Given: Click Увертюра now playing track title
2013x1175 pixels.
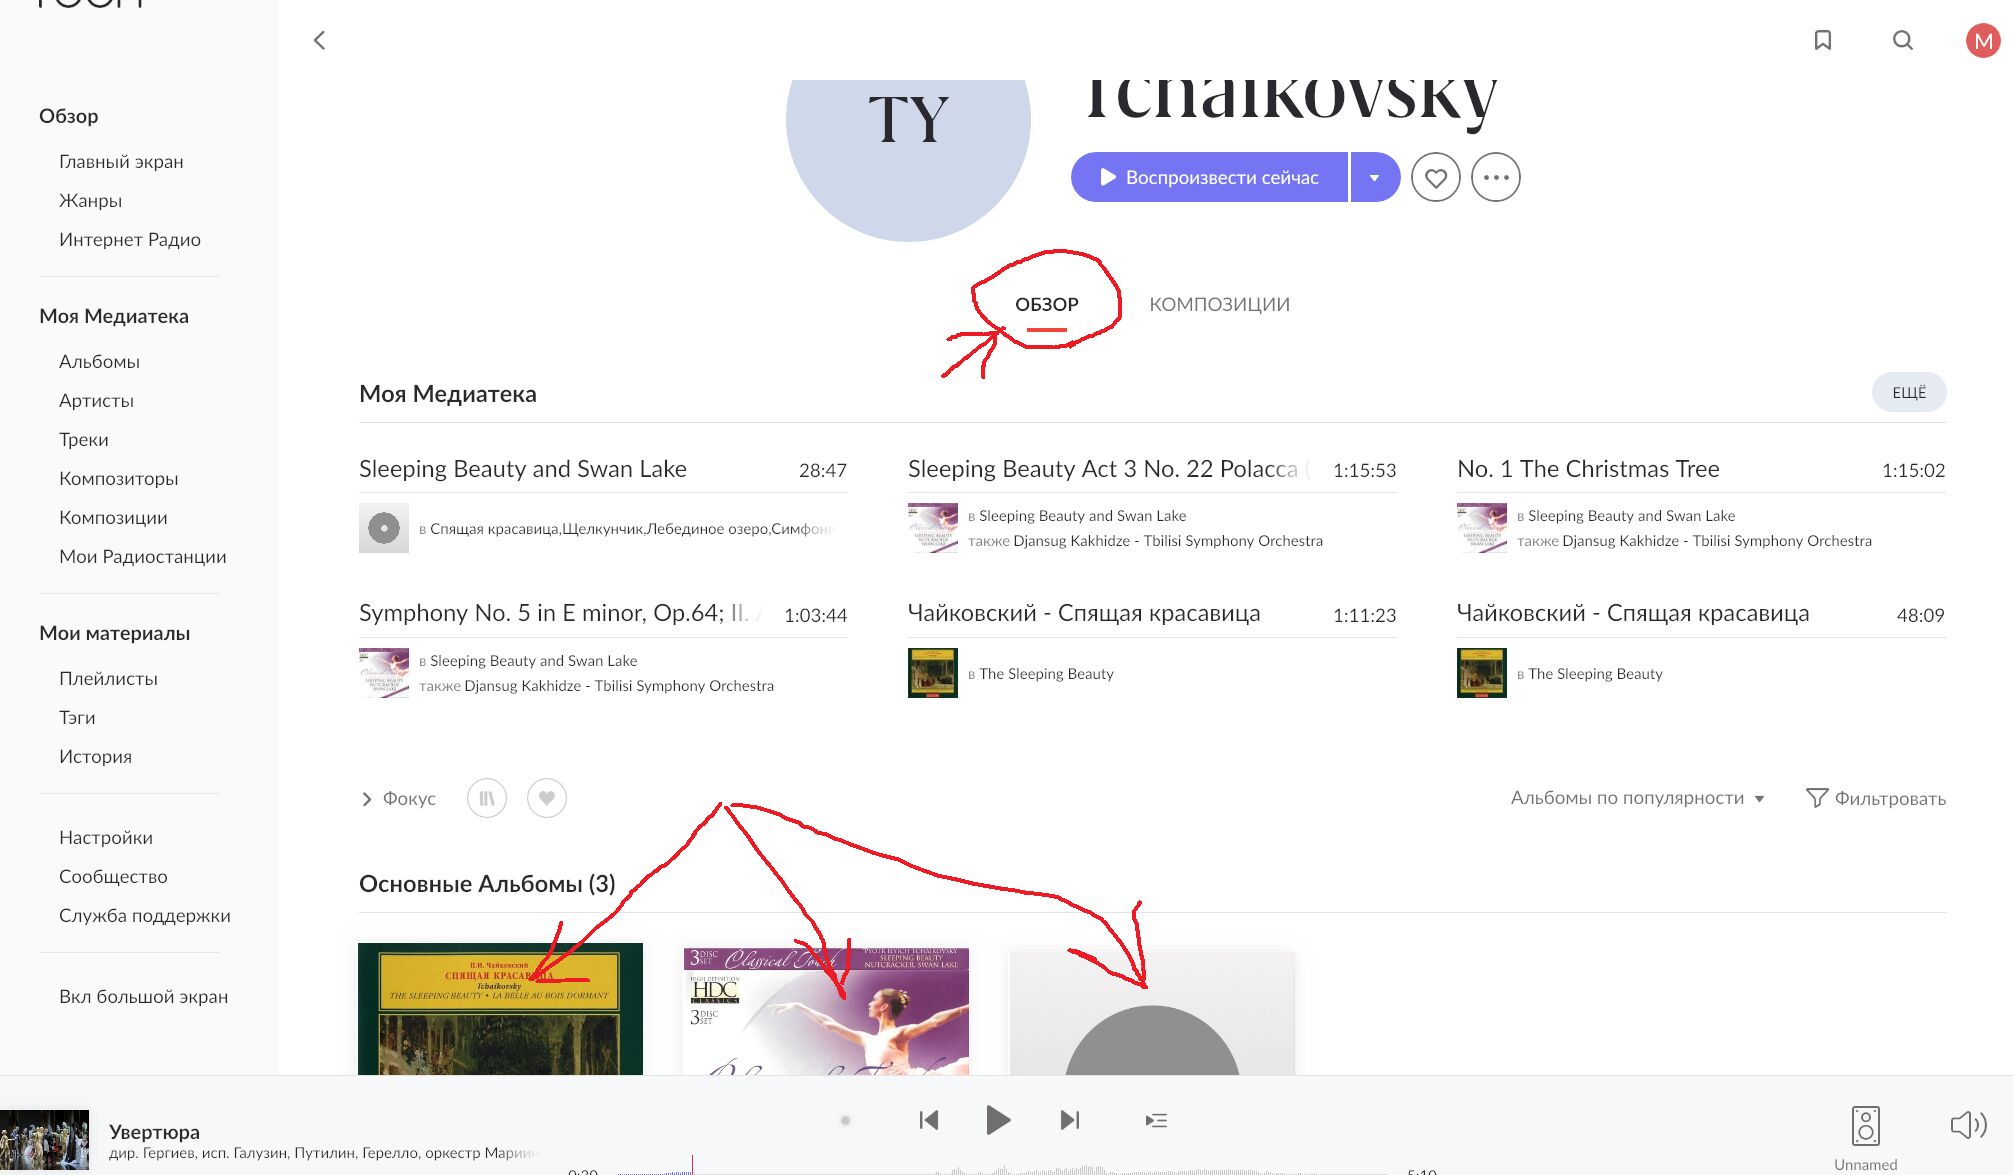Looking at the screenshot, I should [154, 1131].
